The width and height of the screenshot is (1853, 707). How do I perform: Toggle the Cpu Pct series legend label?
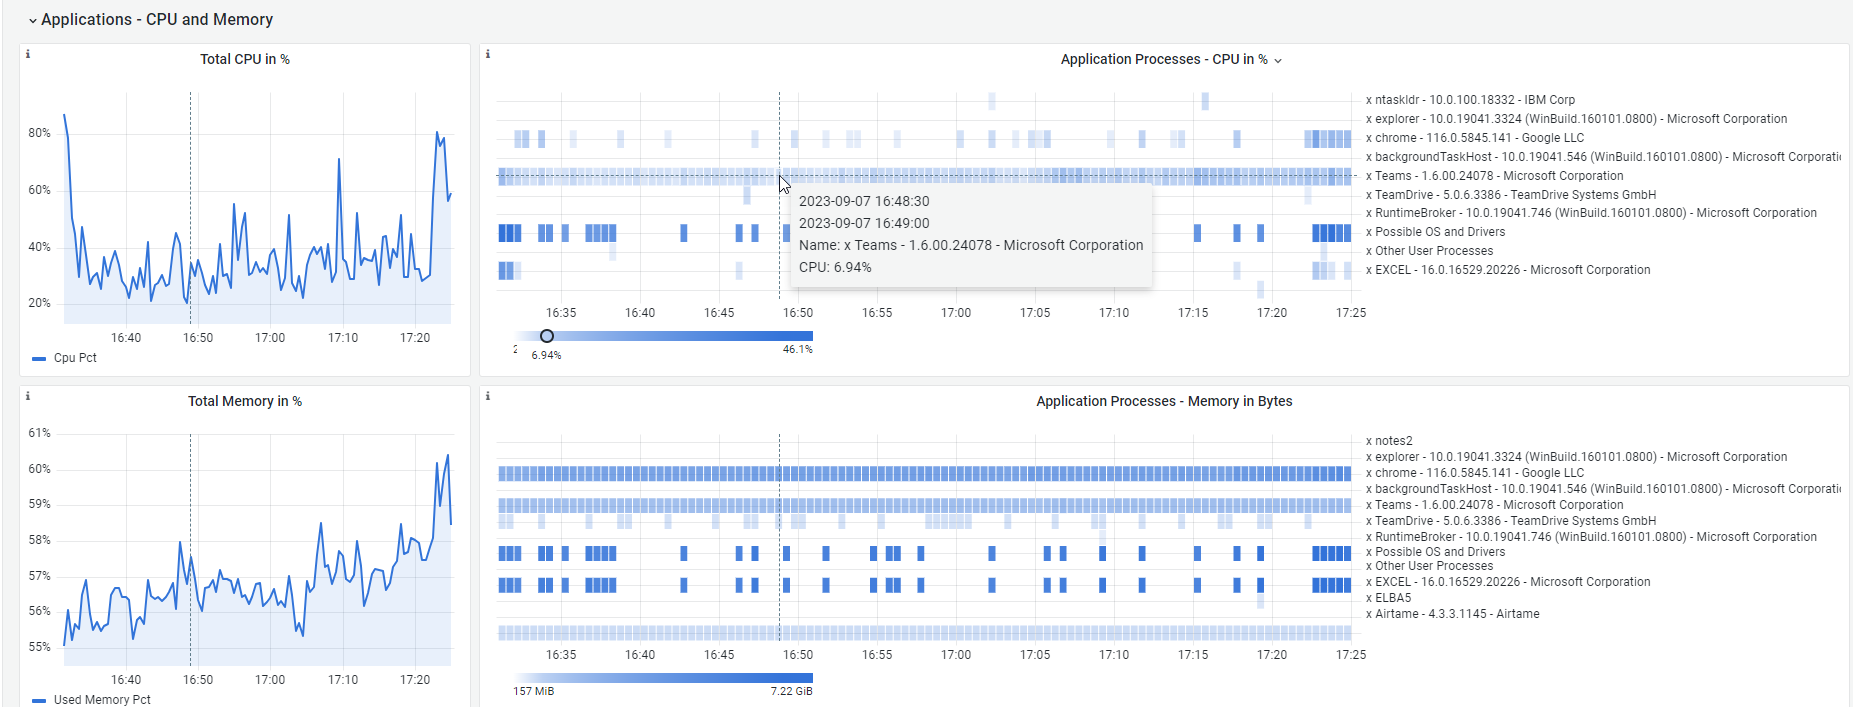click(x=75, y=358)
